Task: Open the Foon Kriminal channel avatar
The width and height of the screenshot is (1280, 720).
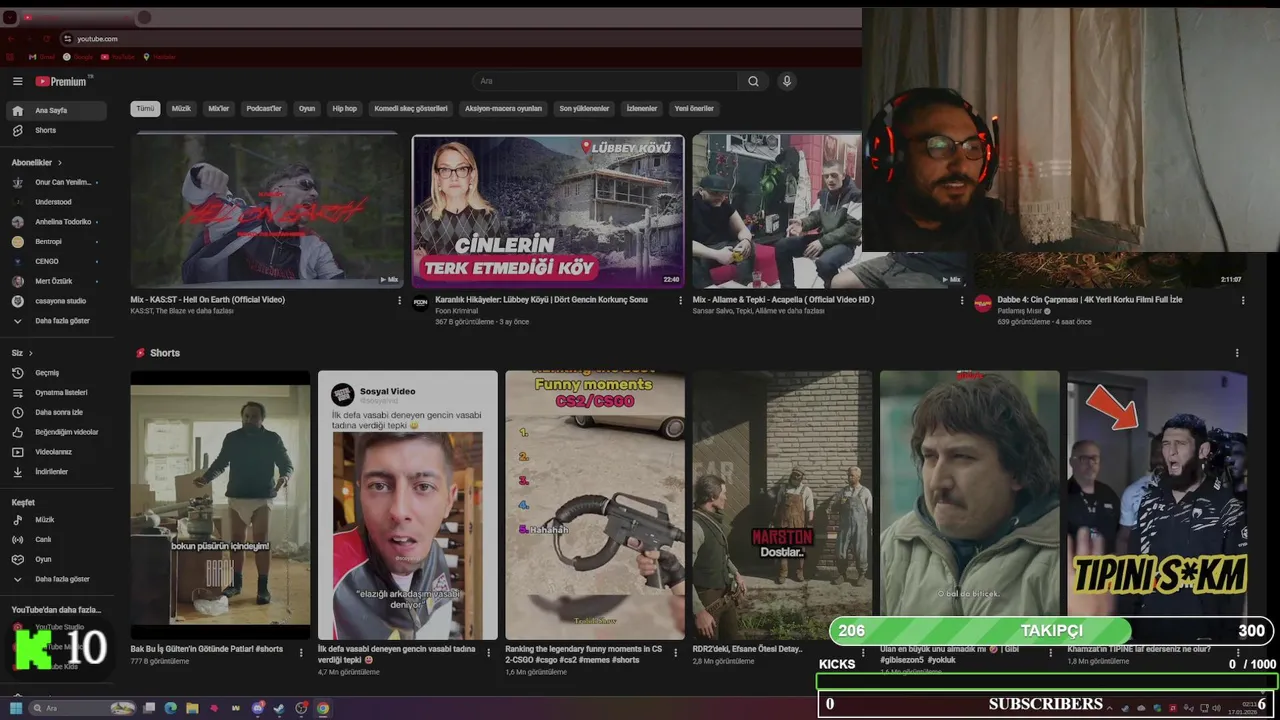Action: point(421,304)
